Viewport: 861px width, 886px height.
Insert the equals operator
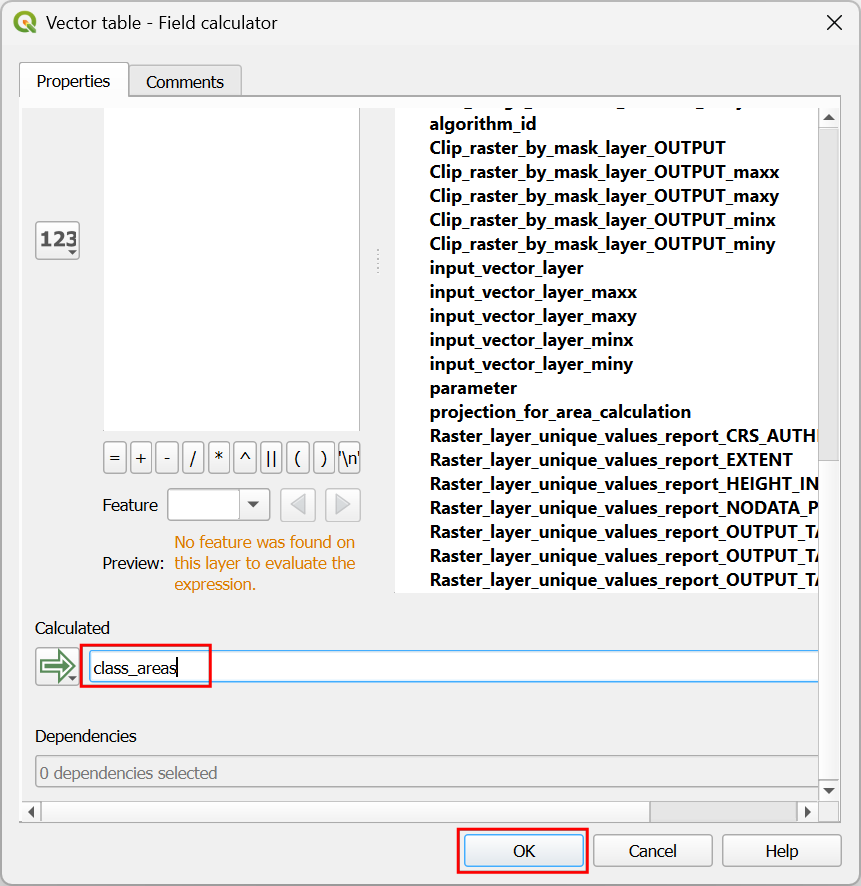point(115,459)
